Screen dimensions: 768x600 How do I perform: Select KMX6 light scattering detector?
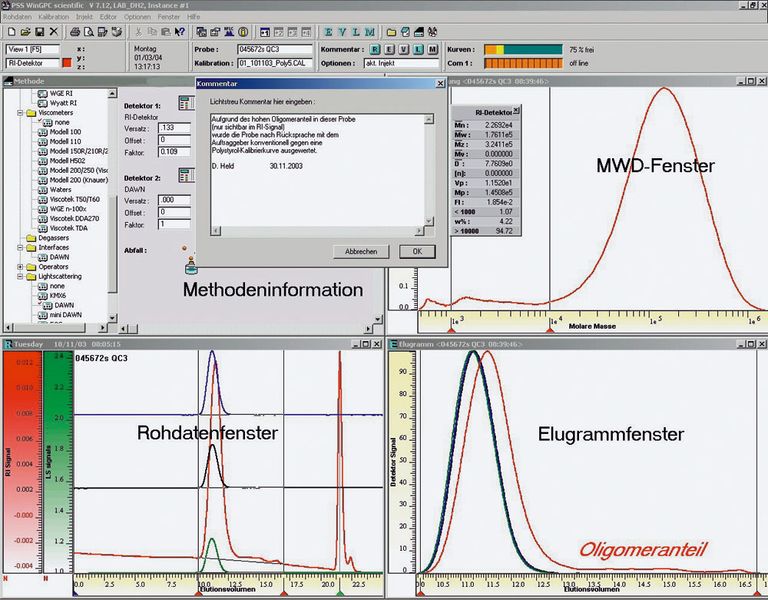coord(58,296)
